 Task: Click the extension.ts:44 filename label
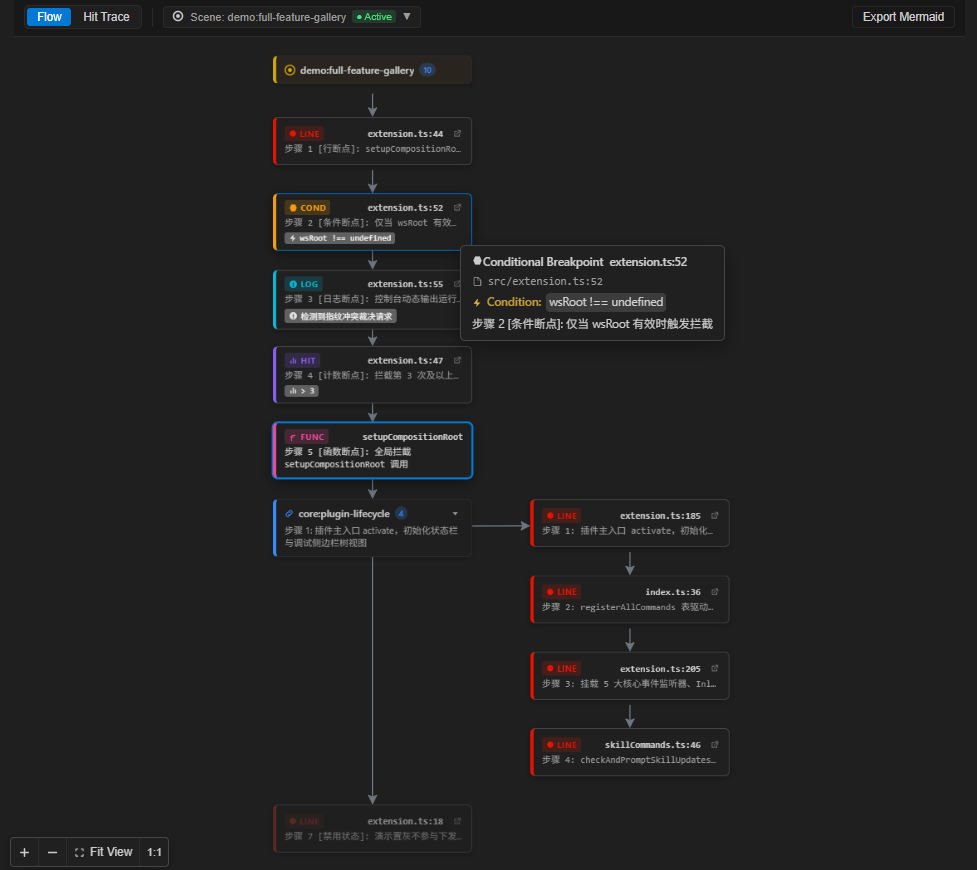(405, 133)
